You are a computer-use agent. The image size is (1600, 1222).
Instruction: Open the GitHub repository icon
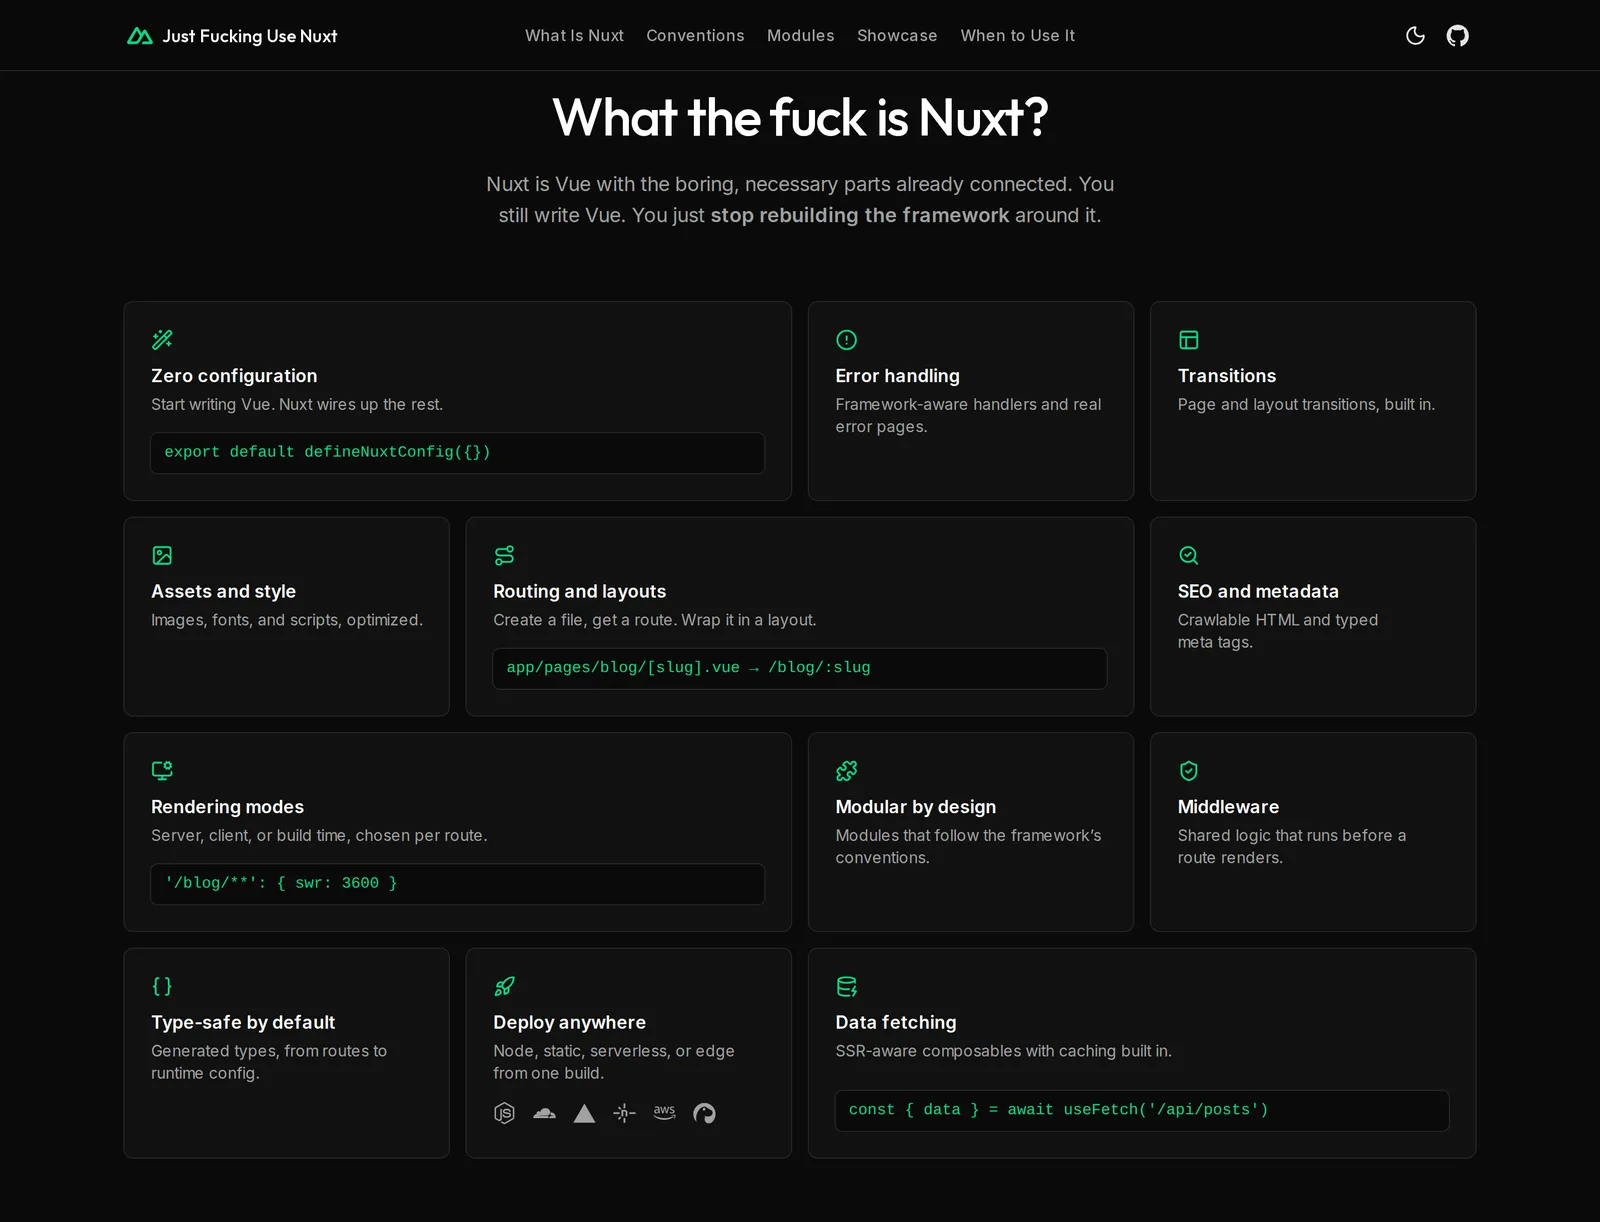[1458, 36]
